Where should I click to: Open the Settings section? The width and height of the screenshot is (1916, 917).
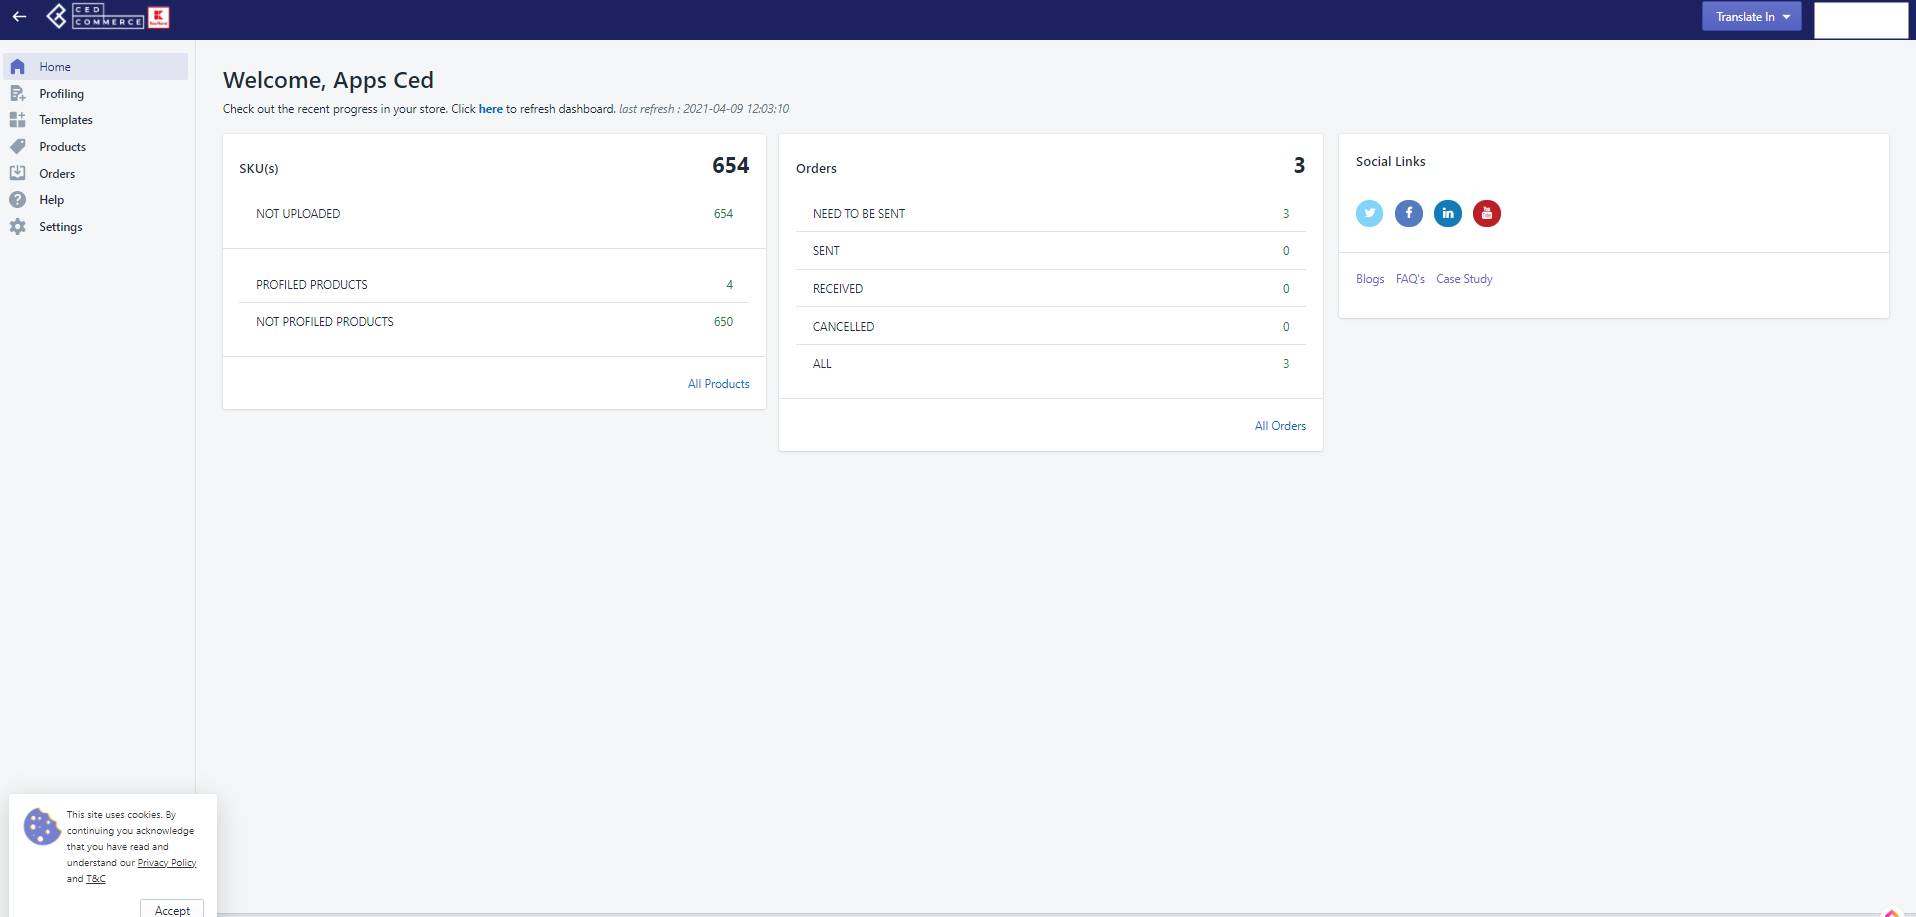click(60, 226)
